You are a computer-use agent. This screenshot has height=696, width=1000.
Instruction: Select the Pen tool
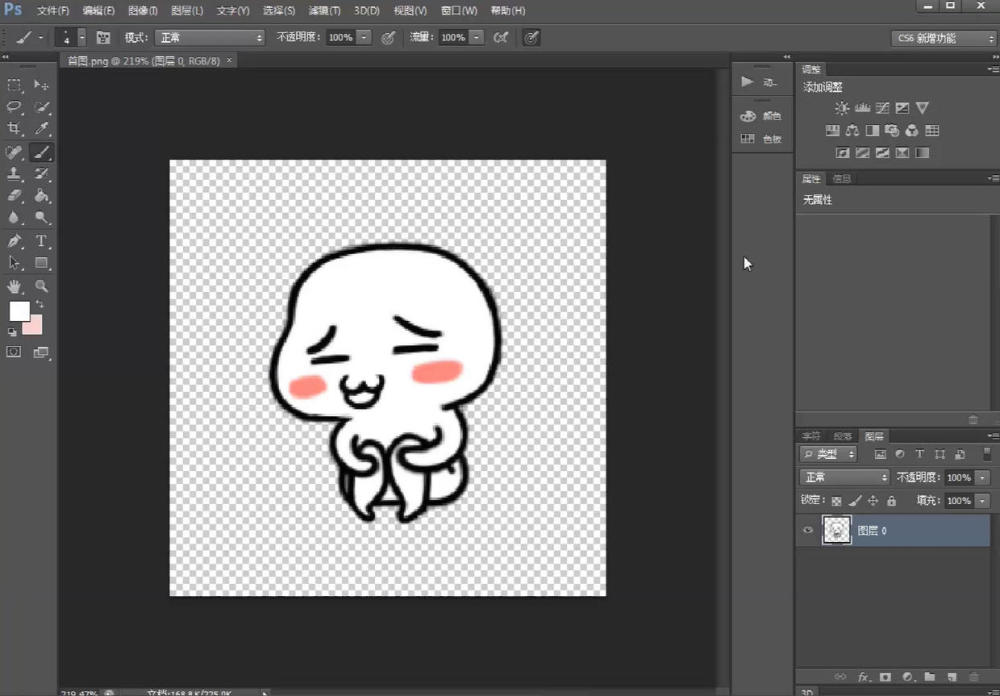(14, 241)
